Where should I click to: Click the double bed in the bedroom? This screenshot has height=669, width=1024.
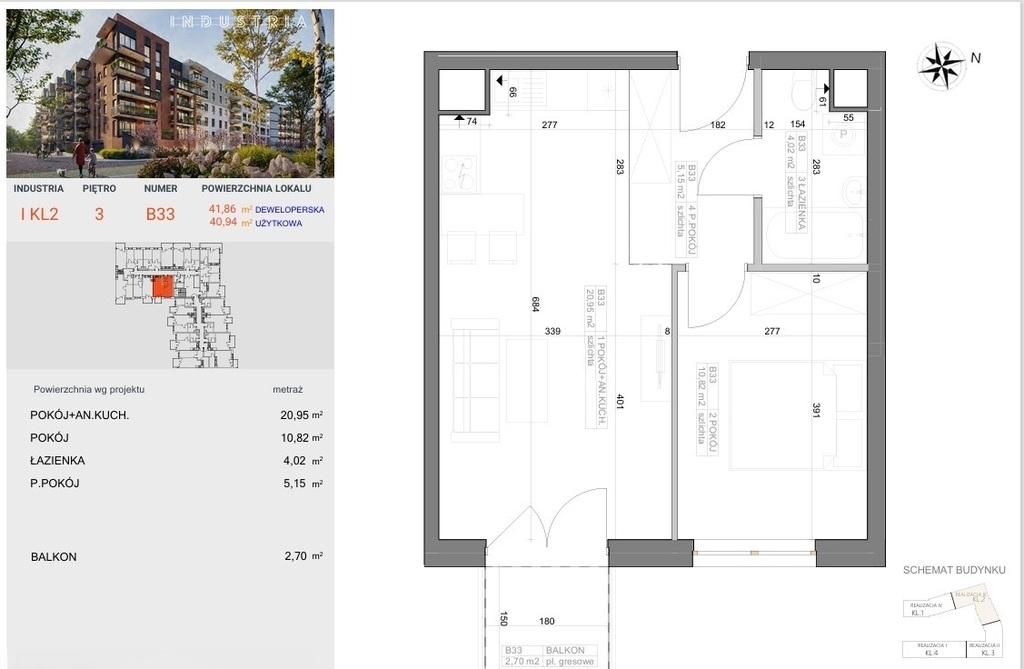click(x=795, y=415)
